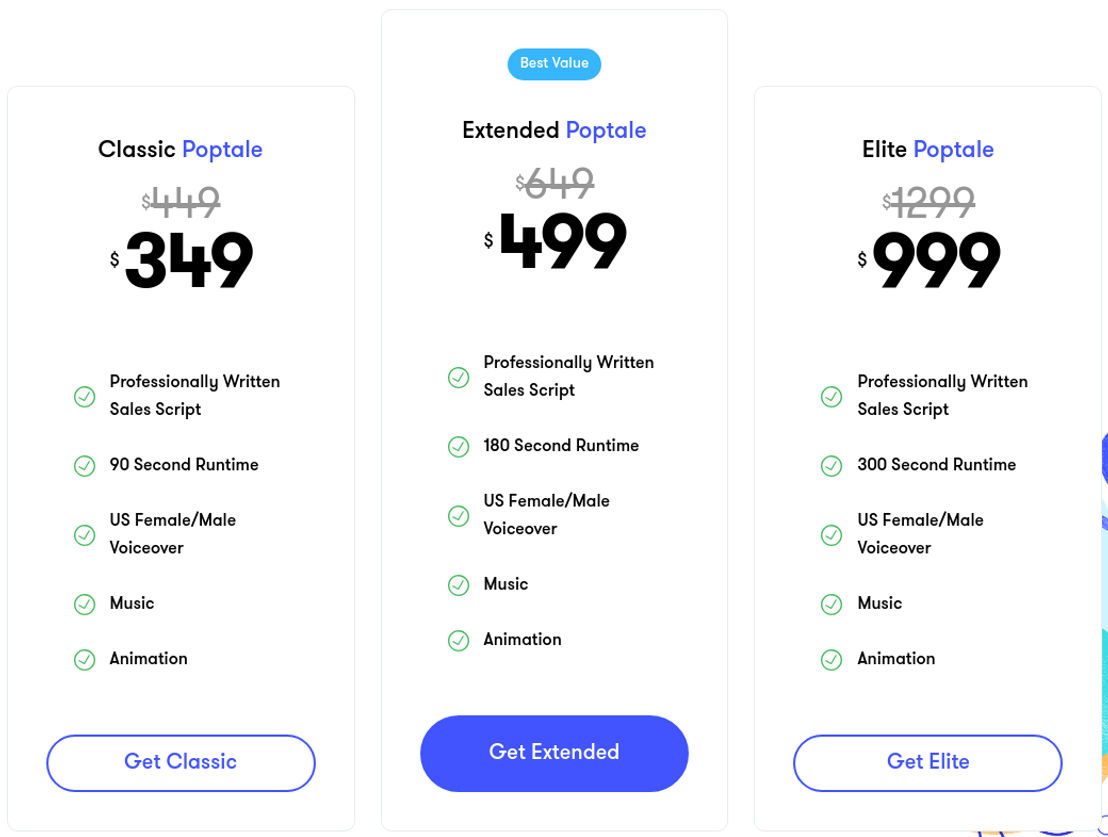This screenshot has width=1108, height=837.
Task: Click Elite plan's Animation checkmark icon
Action: tap(831, 660)
